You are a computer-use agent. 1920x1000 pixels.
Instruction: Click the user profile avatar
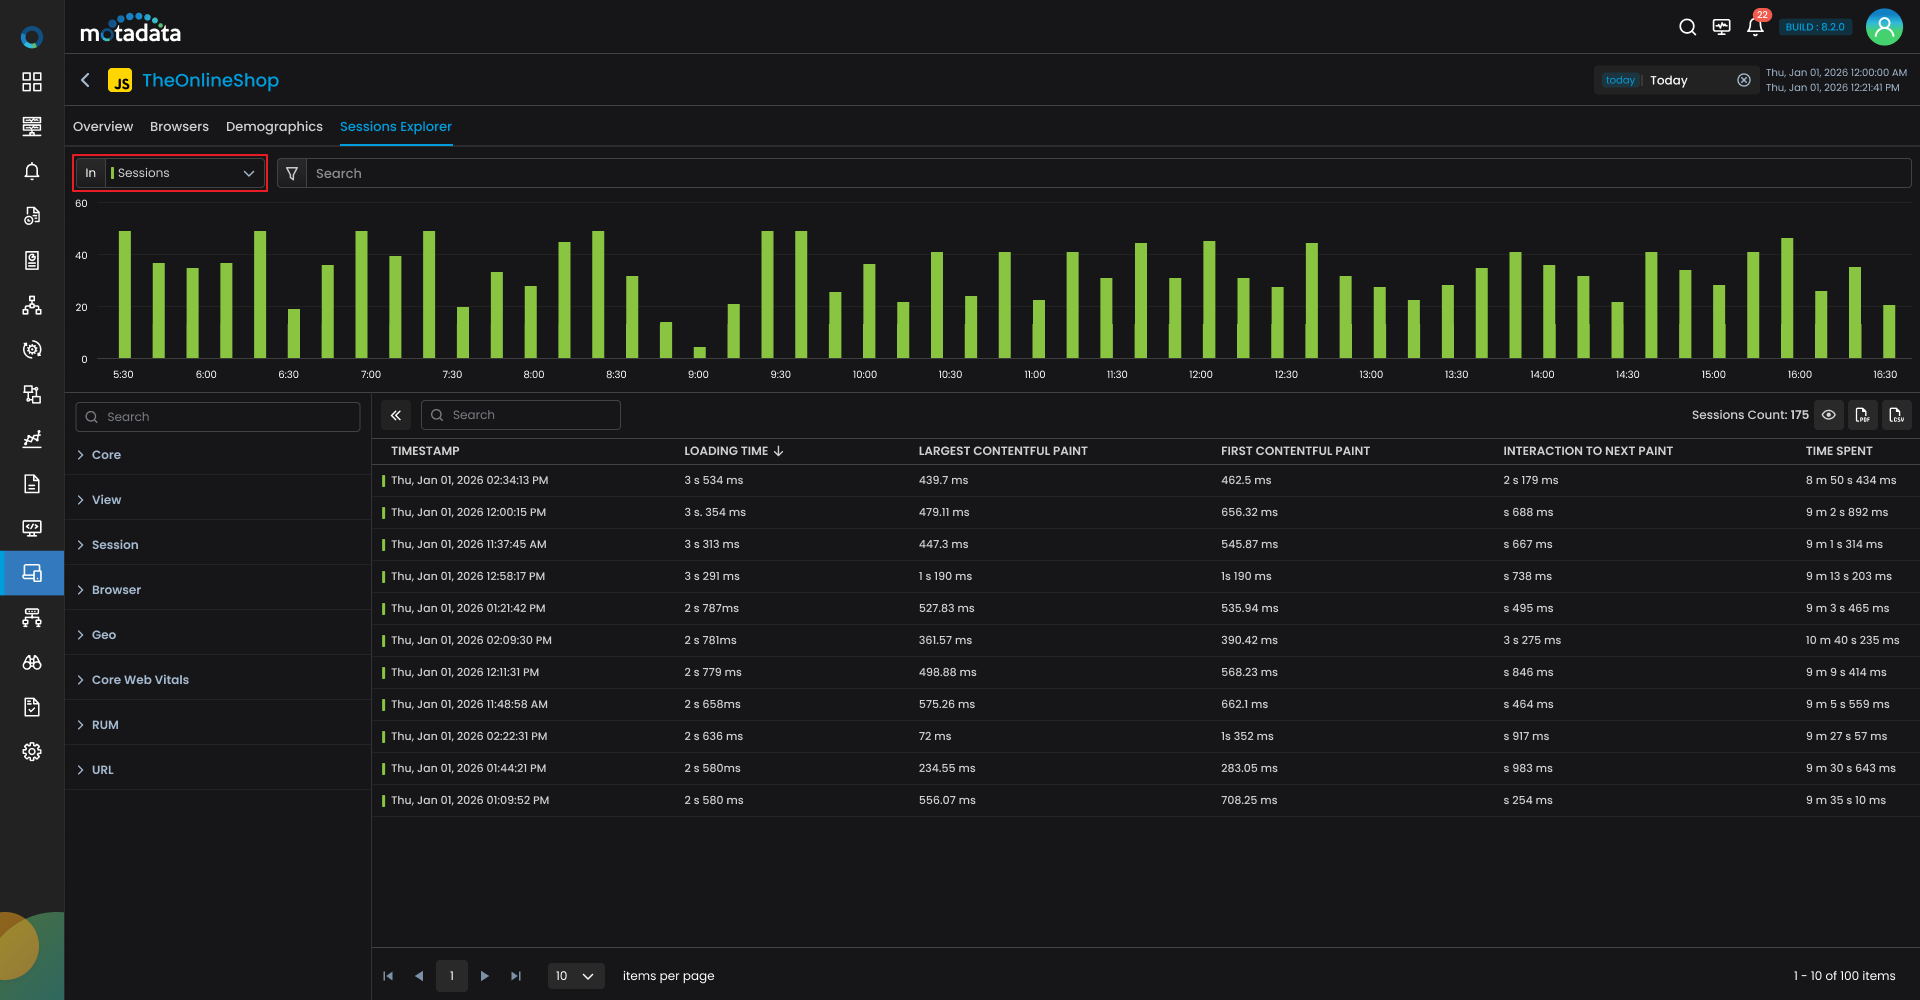coord(1884,27)
